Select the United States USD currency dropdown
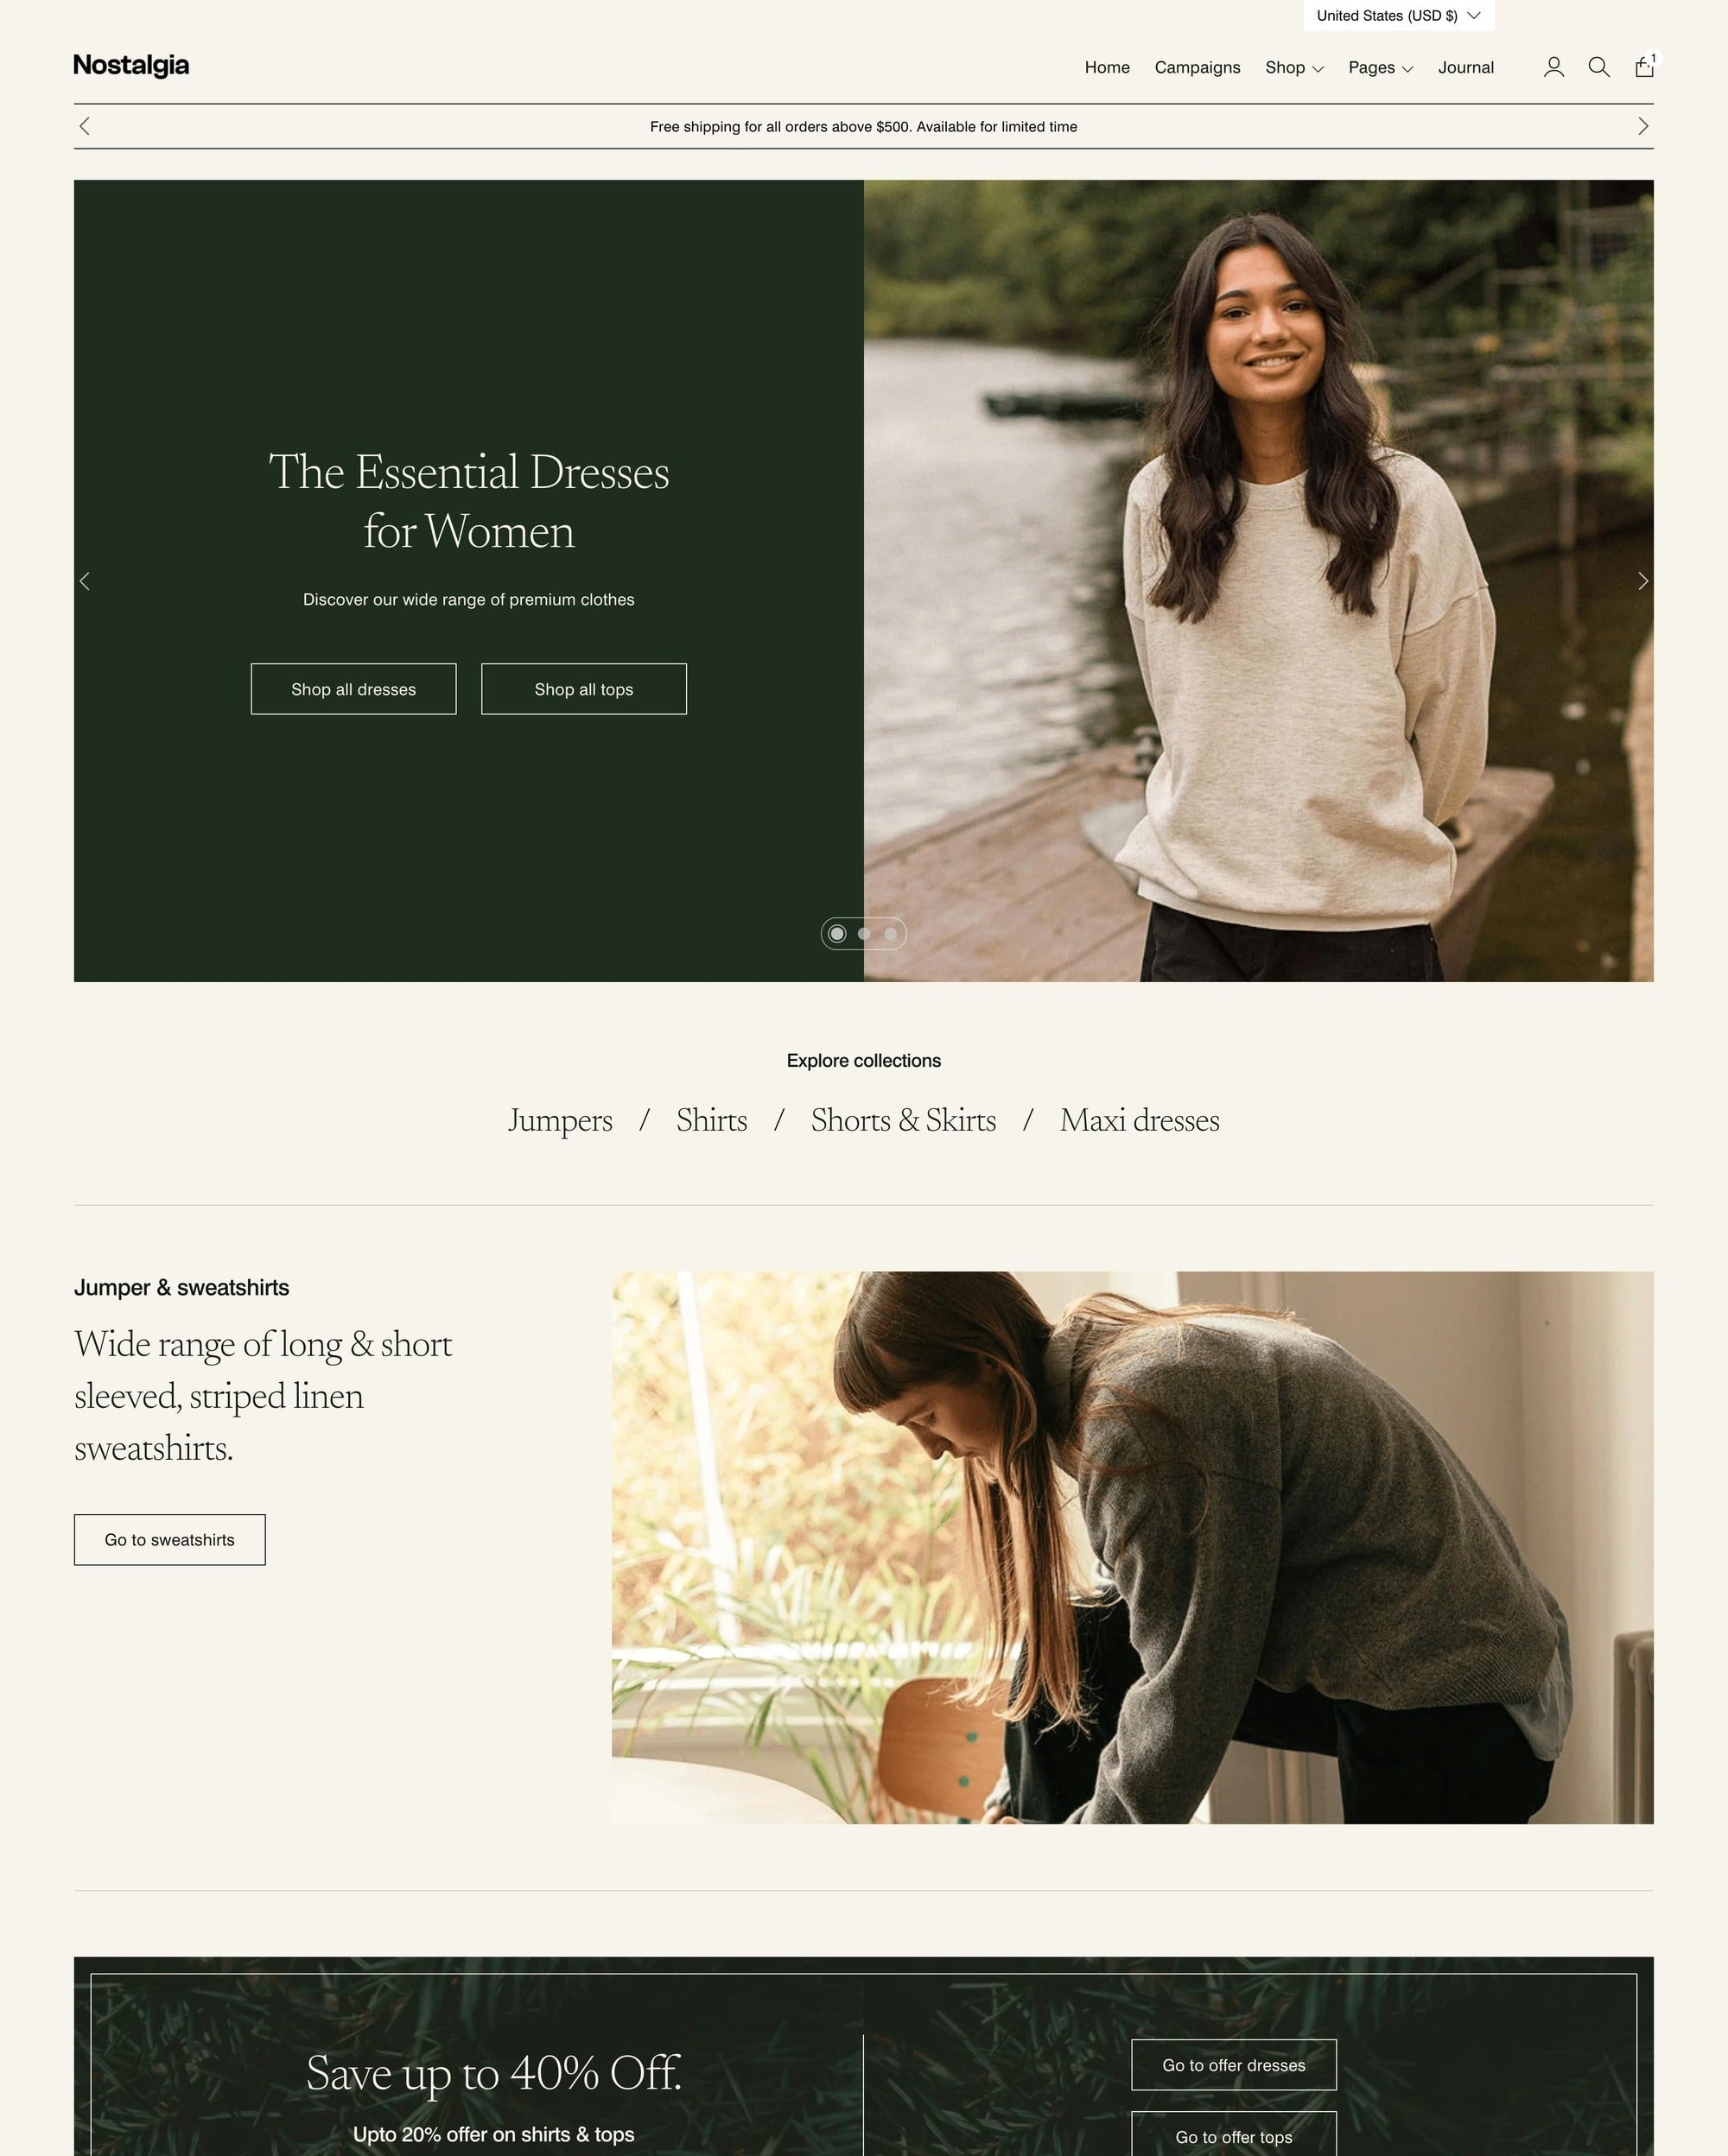The image size is (1728, 2156). (x=1394, y=16)
